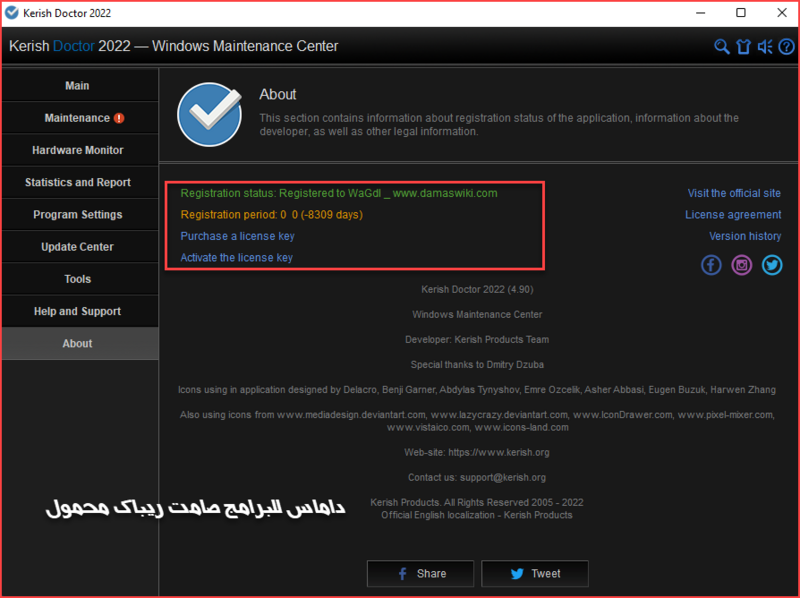Open the License agreement link
Screen dimensions: 800x598
click(x=733, y=215)
